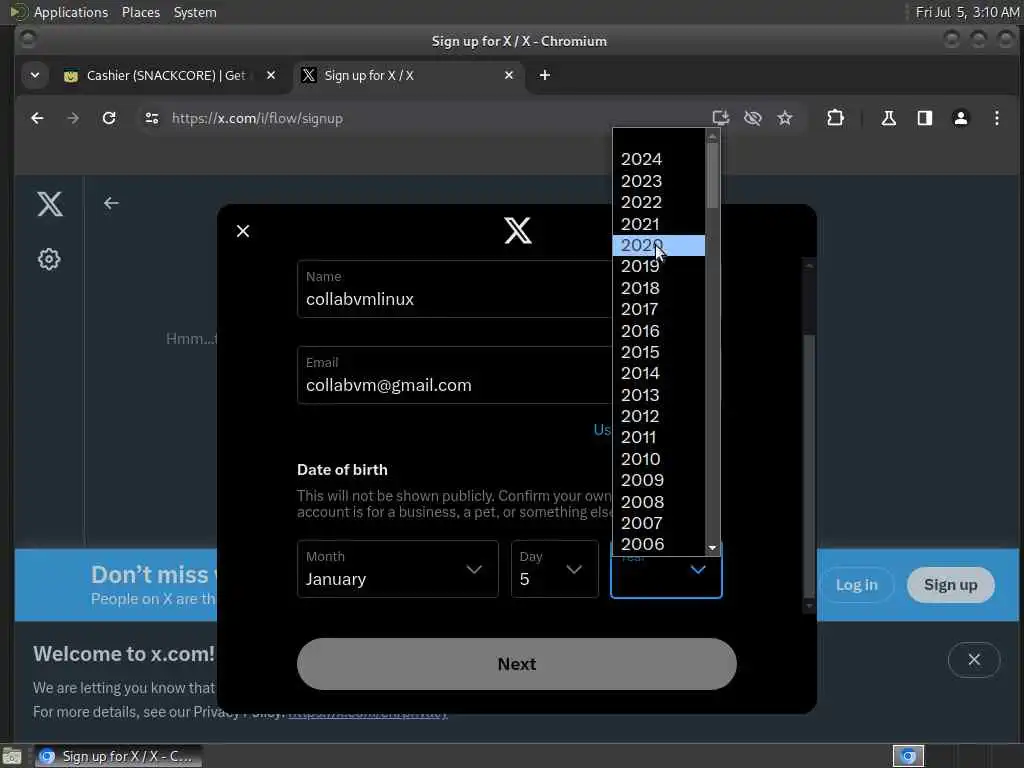This screenshot has height=768, width=1024.
Task: Click the Next button
Action: pyautogui.click(x=517, y=664)
